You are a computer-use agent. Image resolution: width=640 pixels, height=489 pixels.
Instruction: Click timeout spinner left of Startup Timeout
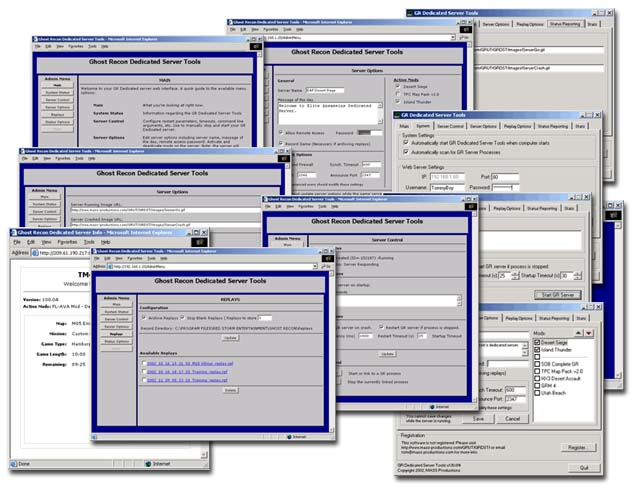pos(515,276)
